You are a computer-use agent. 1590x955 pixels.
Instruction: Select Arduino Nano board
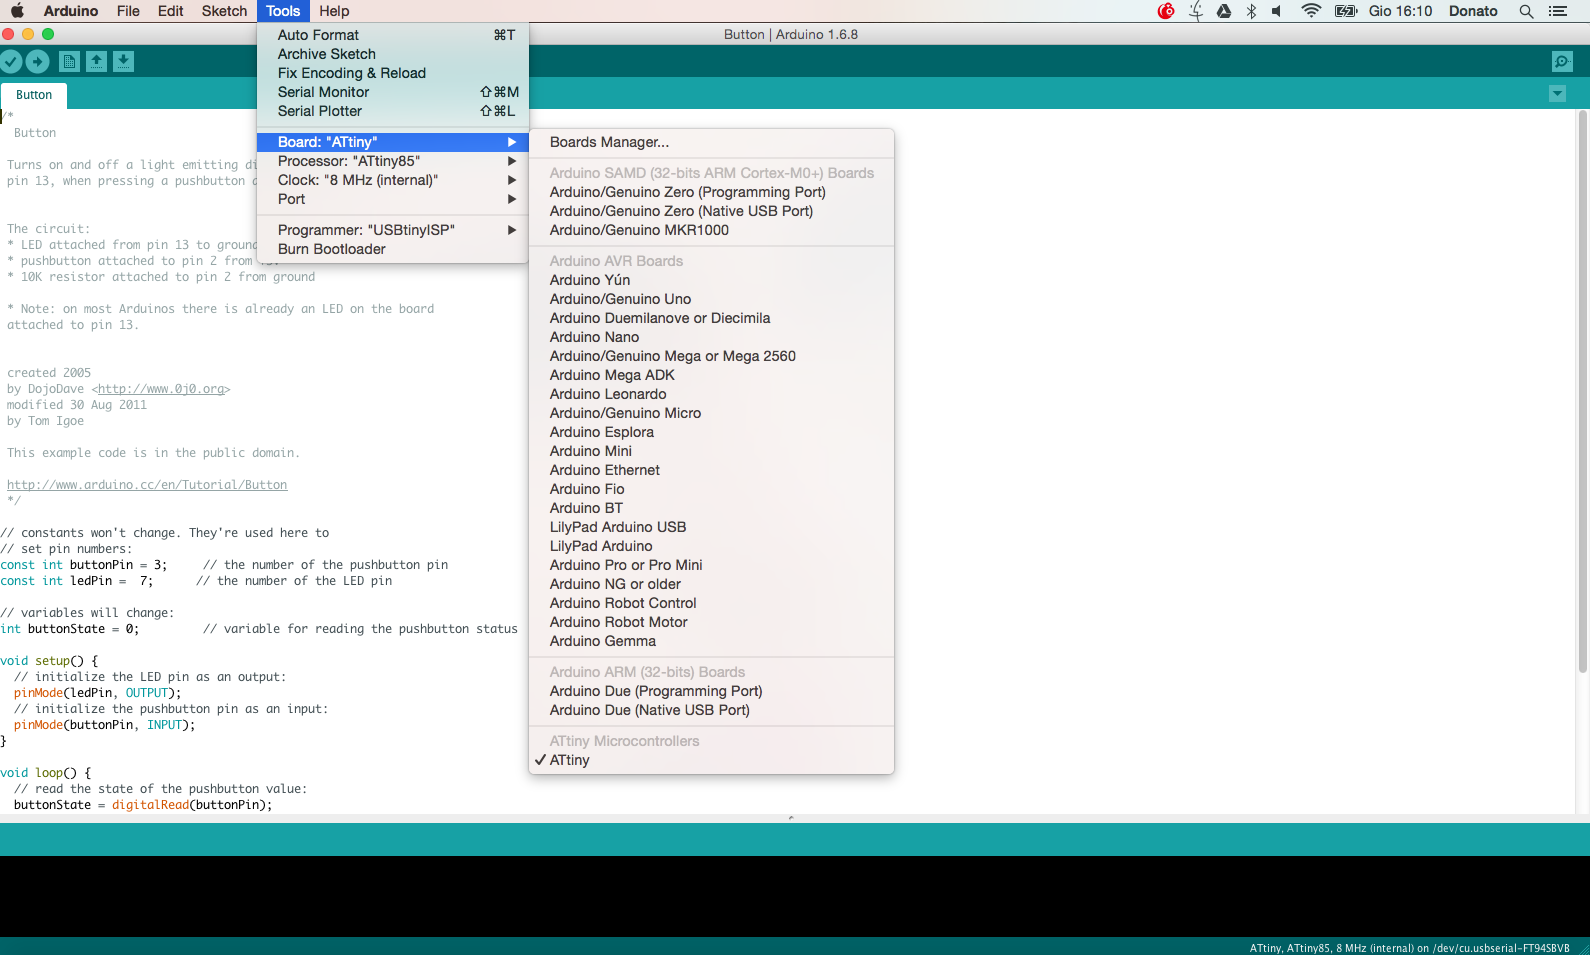pos(711,337)
